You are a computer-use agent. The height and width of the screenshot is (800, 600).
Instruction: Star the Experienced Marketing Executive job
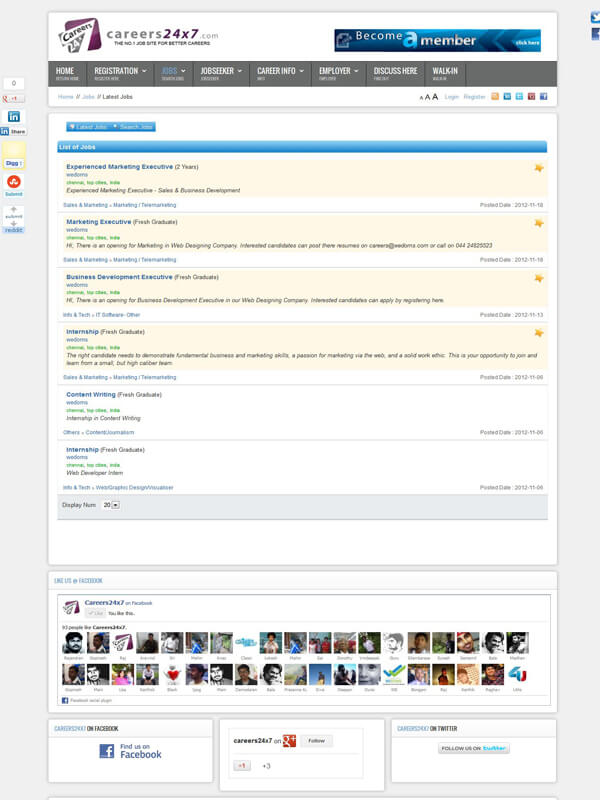[539, 168]
